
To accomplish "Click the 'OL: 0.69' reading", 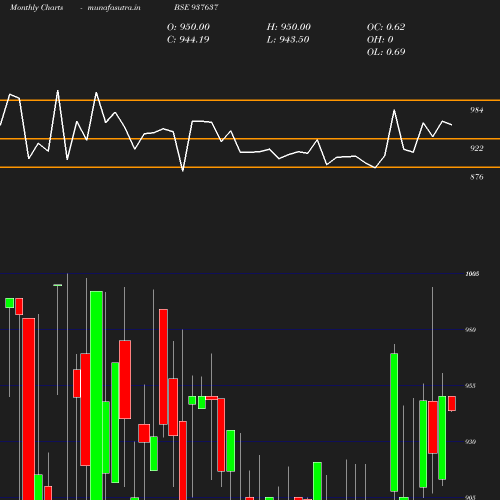I will [x=386, y=52].
